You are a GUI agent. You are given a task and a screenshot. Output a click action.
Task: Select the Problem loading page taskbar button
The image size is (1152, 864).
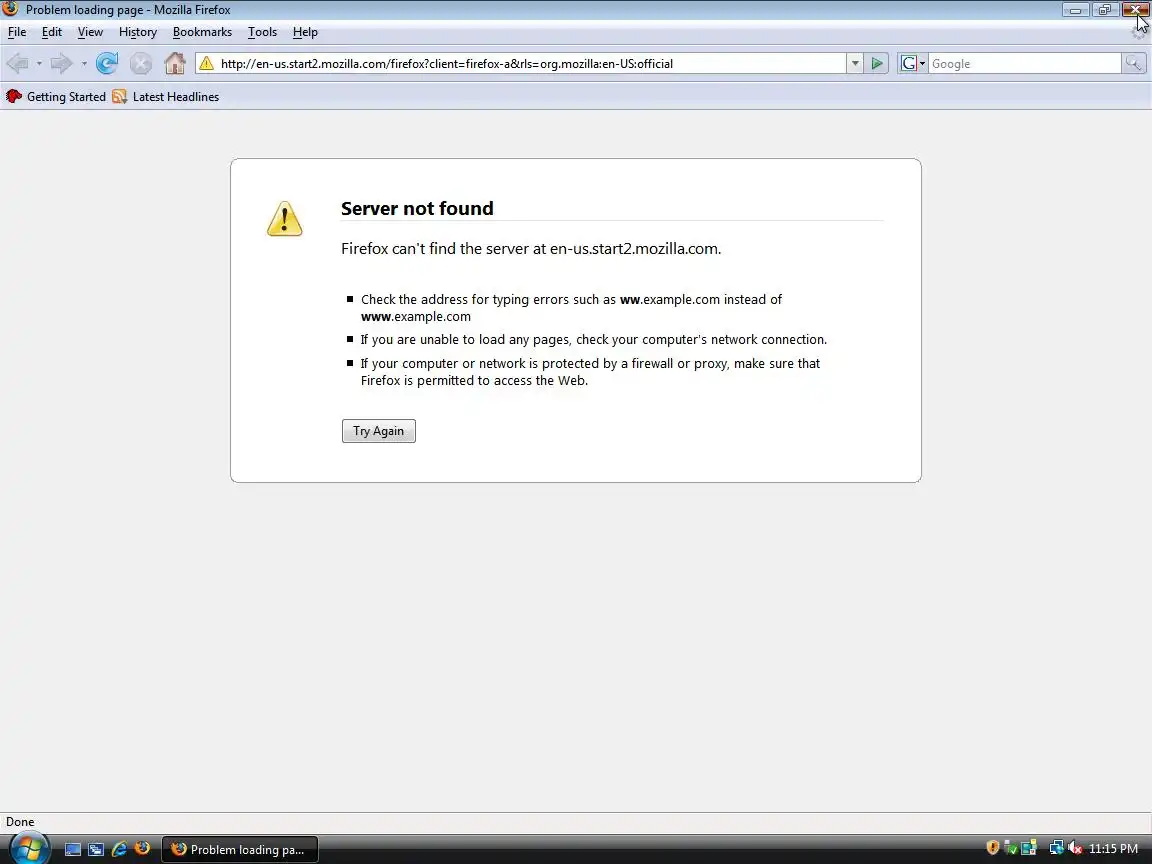coord(240,849)
